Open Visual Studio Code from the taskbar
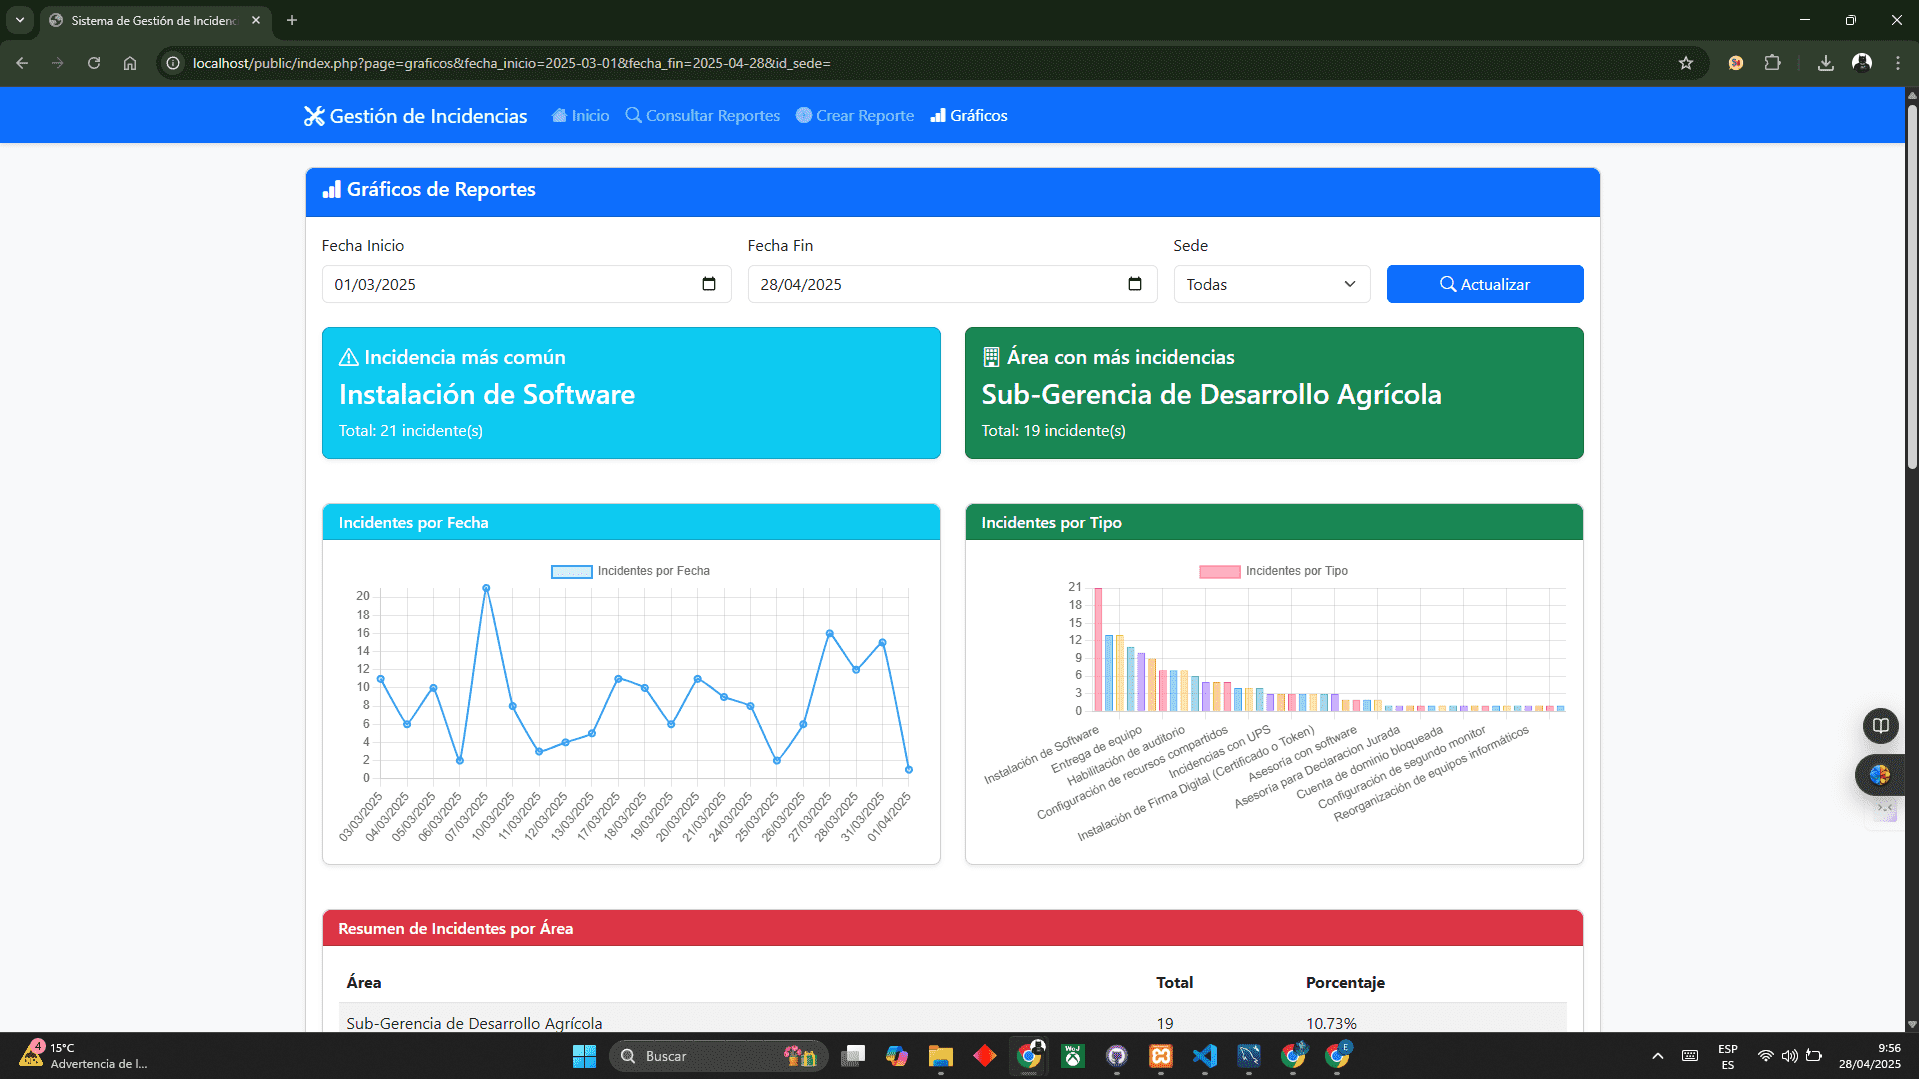The width and height of the screenshot is (1919, 1079). [1205, 1056]
